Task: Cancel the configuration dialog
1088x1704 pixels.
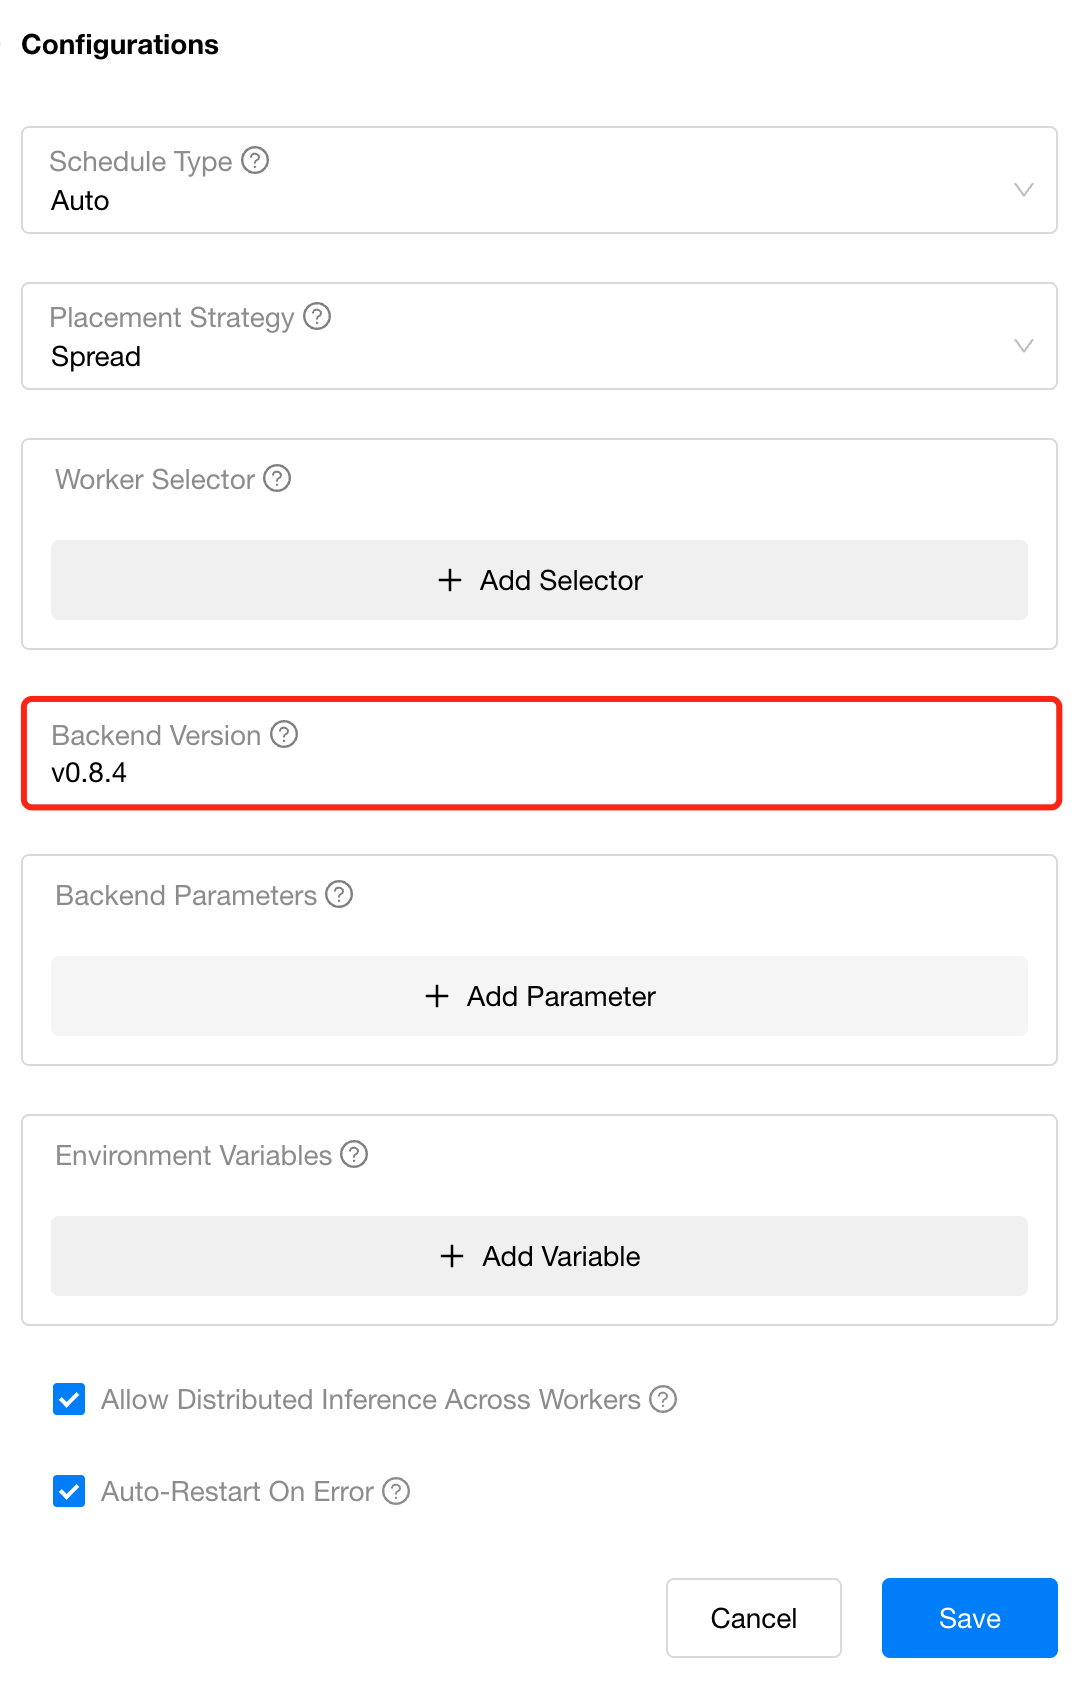Action: (x=754, y=1618)
